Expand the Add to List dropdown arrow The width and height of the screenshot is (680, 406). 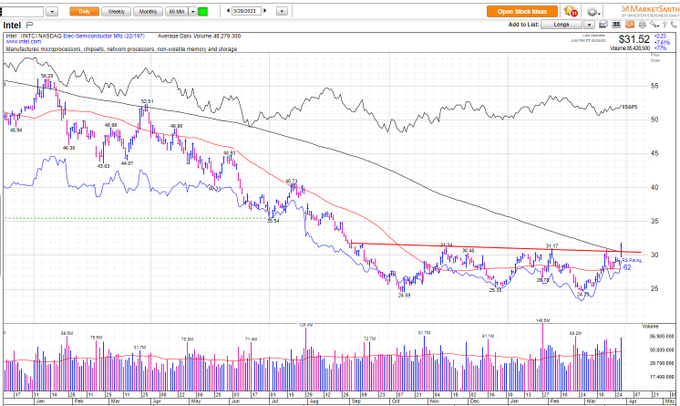[588, 25]
